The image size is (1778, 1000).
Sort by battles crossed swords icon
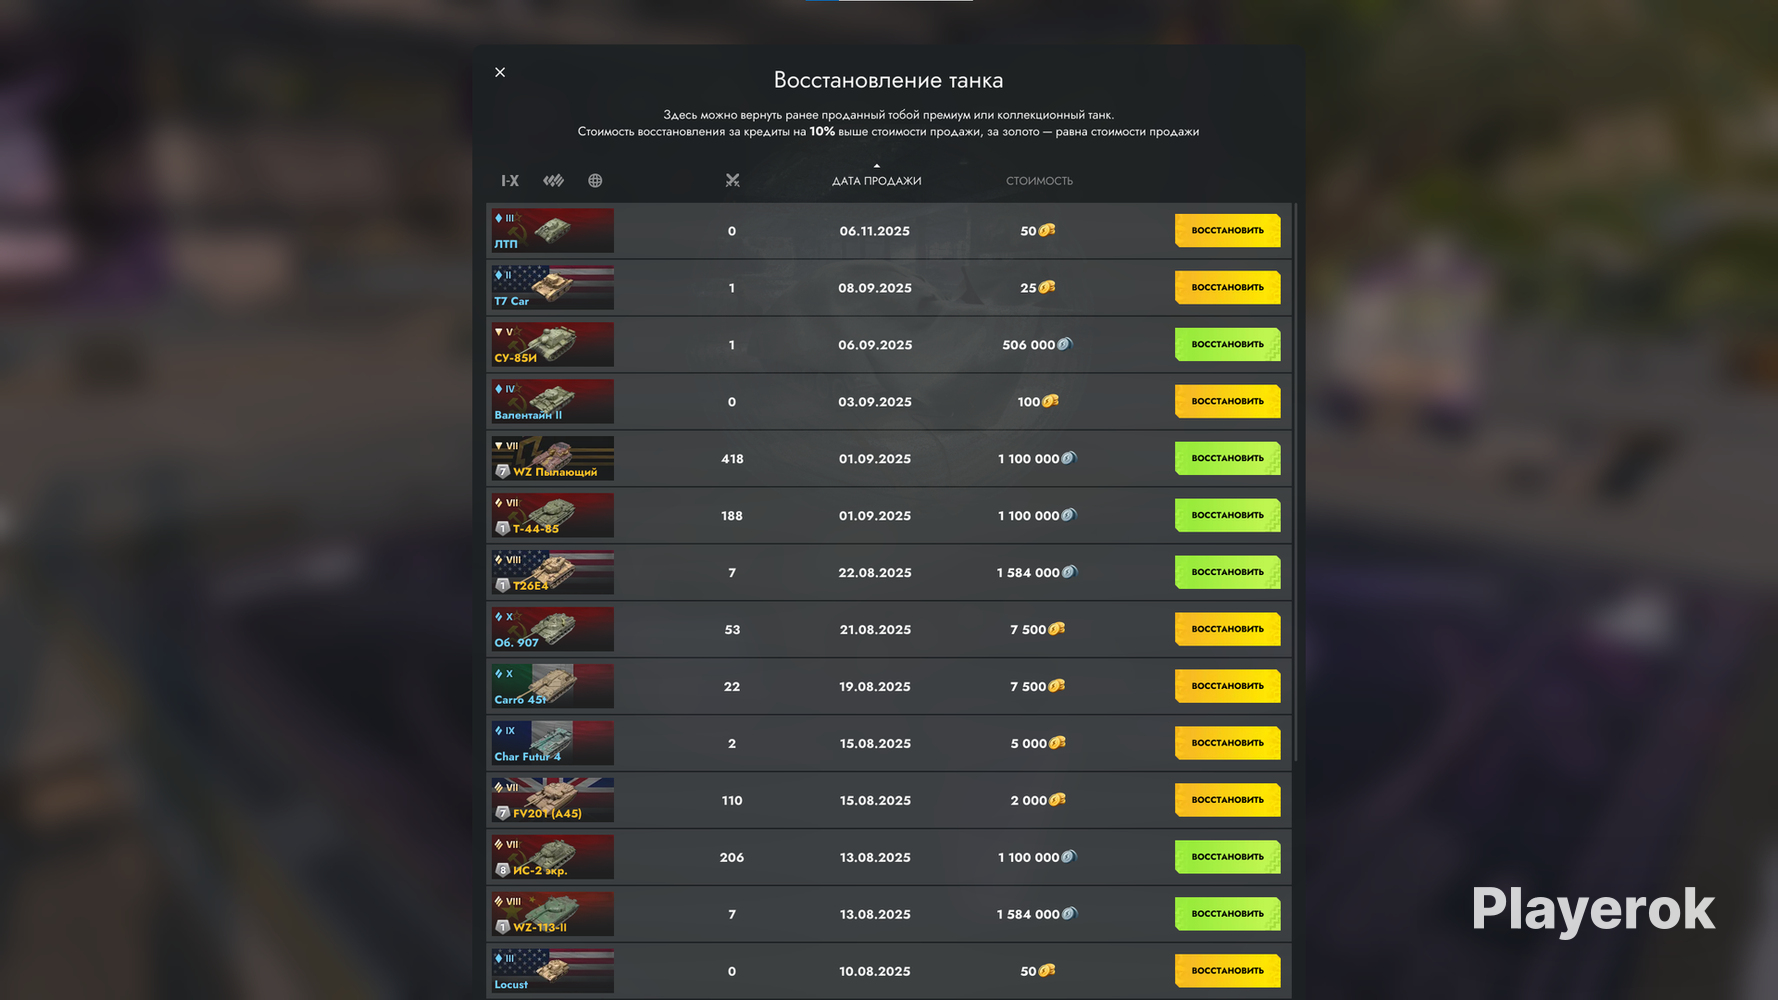(732, 181)
